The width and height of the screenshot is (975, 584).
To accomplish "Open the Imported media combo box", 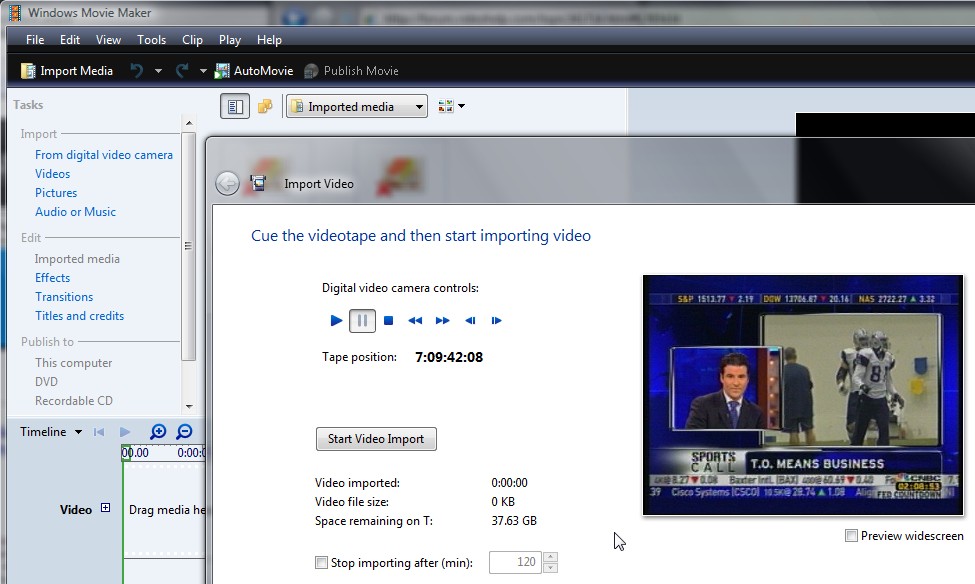I will (357, 106).
